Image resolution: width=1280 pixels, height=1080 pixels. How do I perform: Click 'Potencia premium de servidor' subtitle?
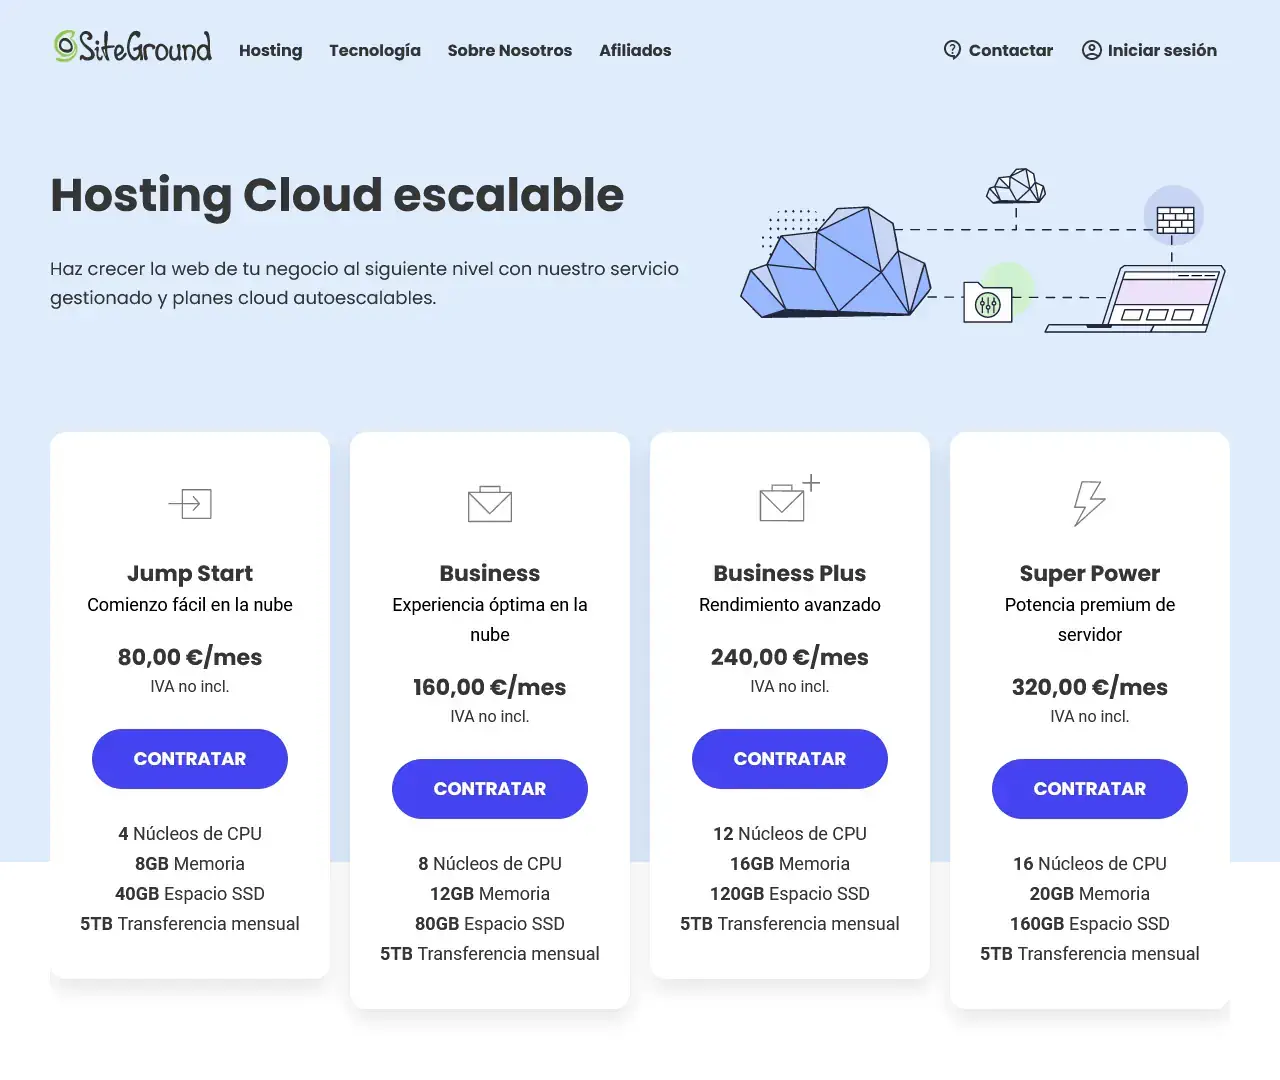(1090, 620)
